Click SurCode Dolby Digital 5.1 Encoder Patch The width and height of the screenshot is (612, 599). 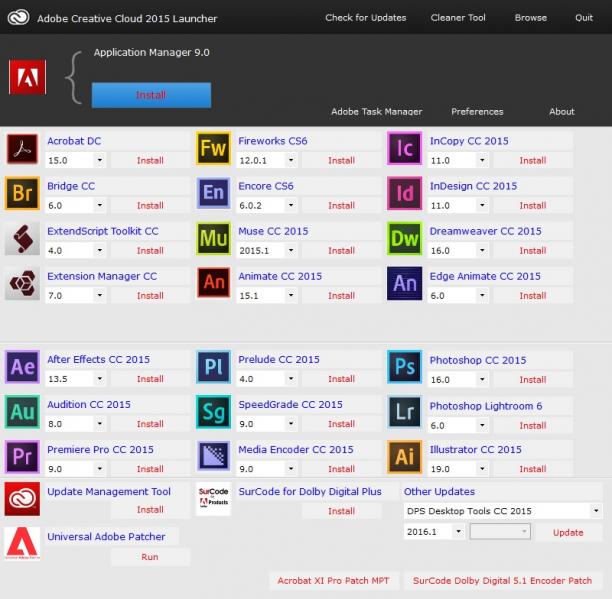pyautogui.click(x=503, y=581)
